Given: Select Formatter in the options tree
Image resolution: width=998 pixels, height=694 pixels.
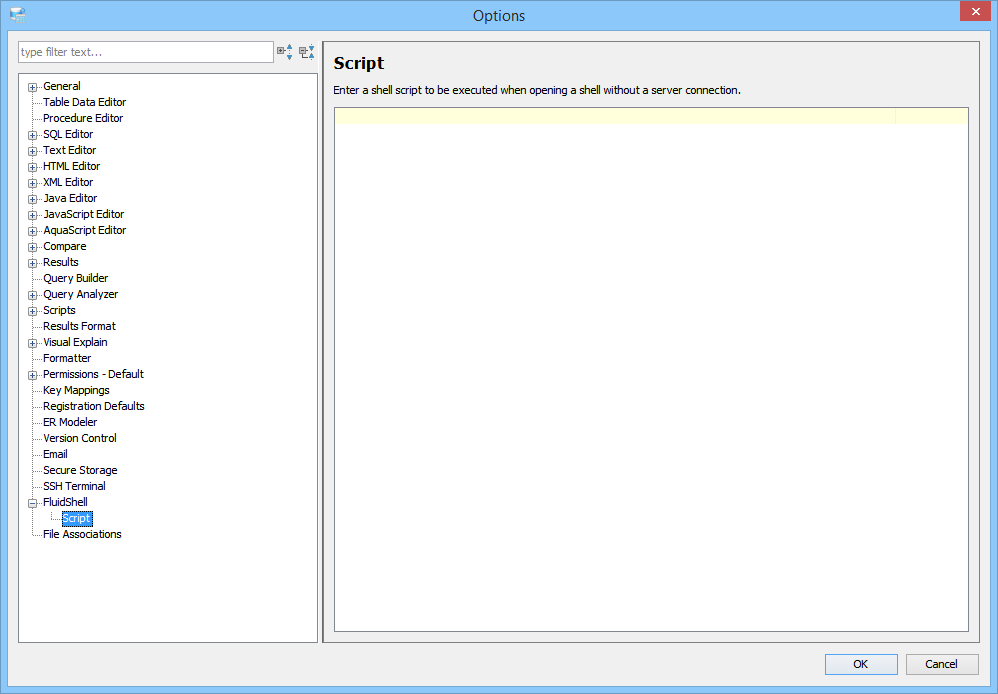Looking at the screenshot, I should (67, 358).
